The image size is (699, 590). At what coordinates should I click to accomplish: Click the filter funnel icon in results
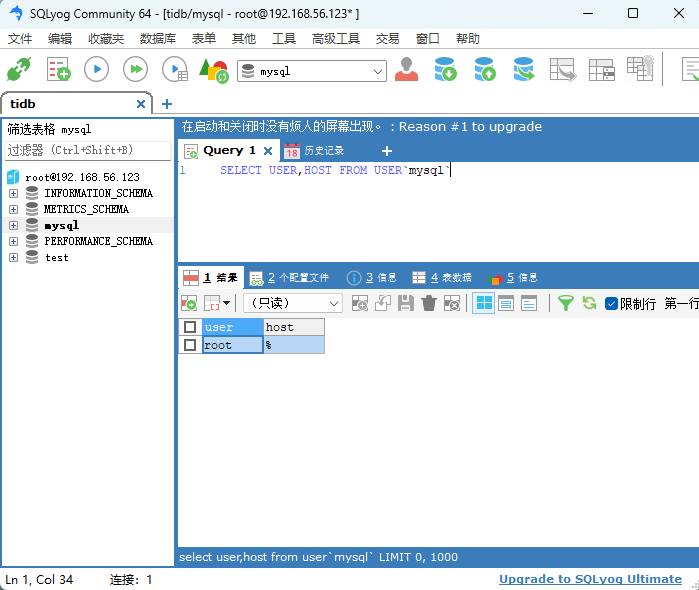[x=566, y=303]
